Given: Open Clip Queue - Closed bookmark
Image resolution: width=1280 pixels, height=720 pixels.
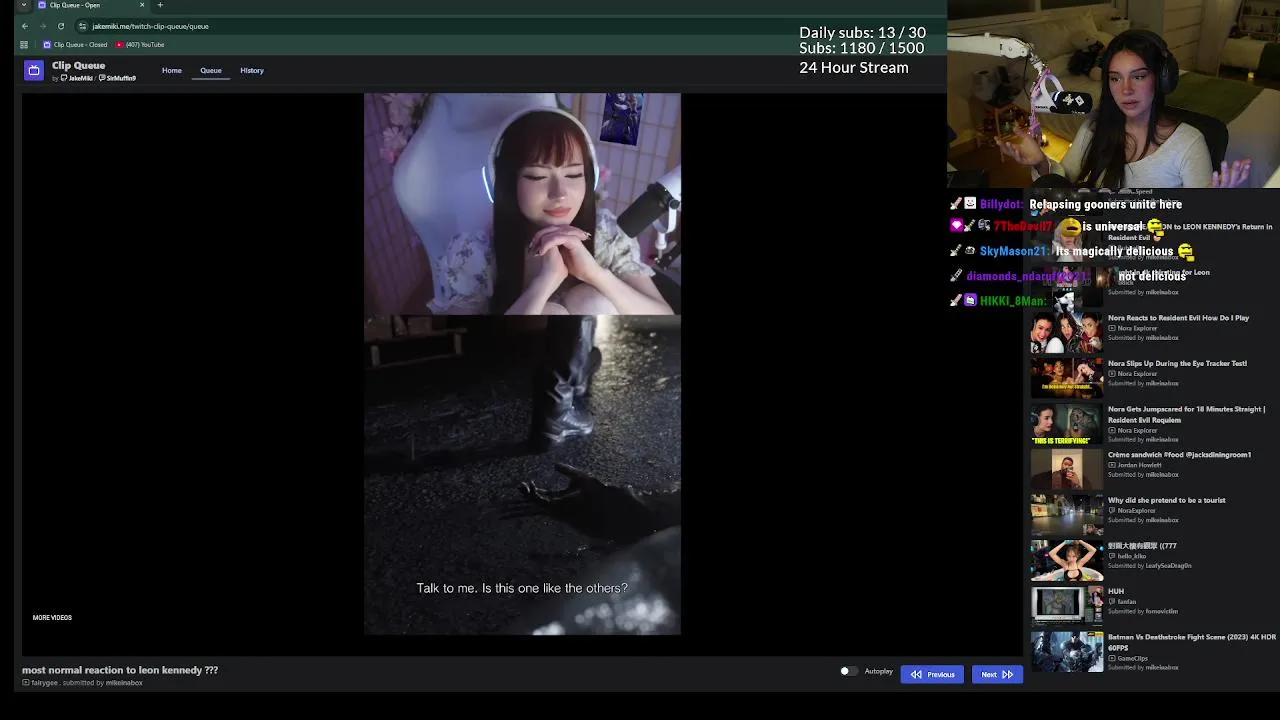Looking at the screenshot, I should coord(75,44).
